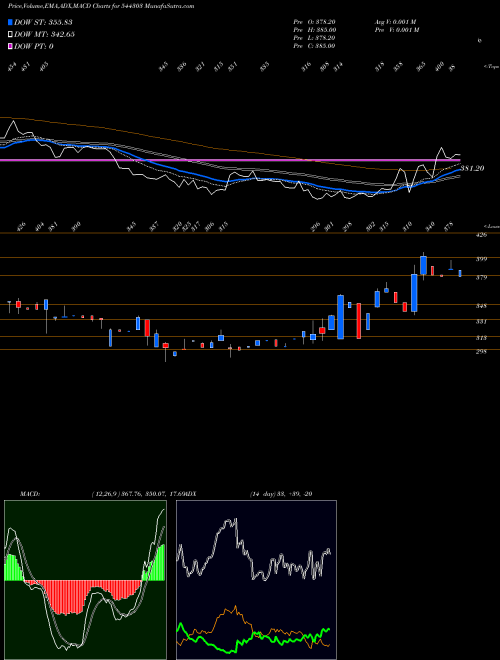The image size is (500, 660).
Task: Click the 348 price axis label
Action: 481,306
